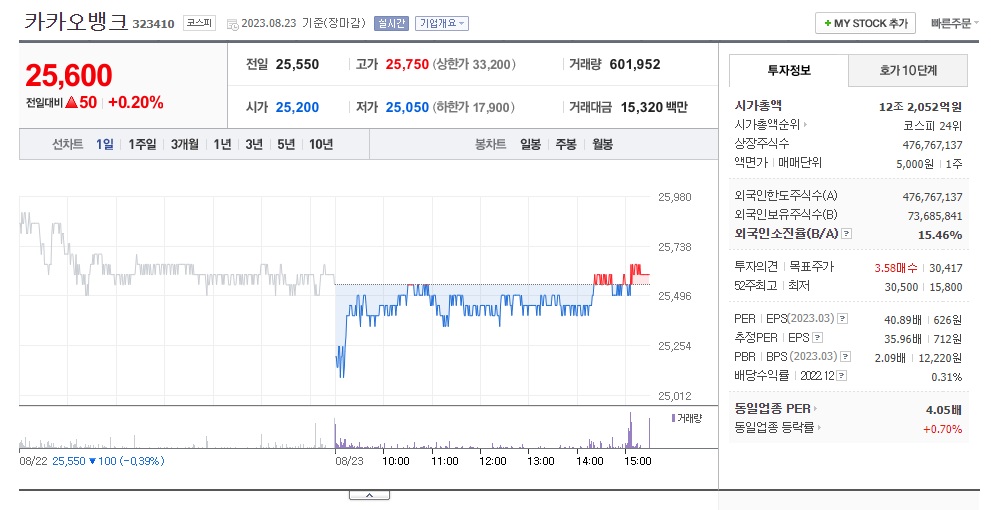Click the 시가총액 label
Image resolution: width=991 pixels, height=510 pixels.
point(758,106)
